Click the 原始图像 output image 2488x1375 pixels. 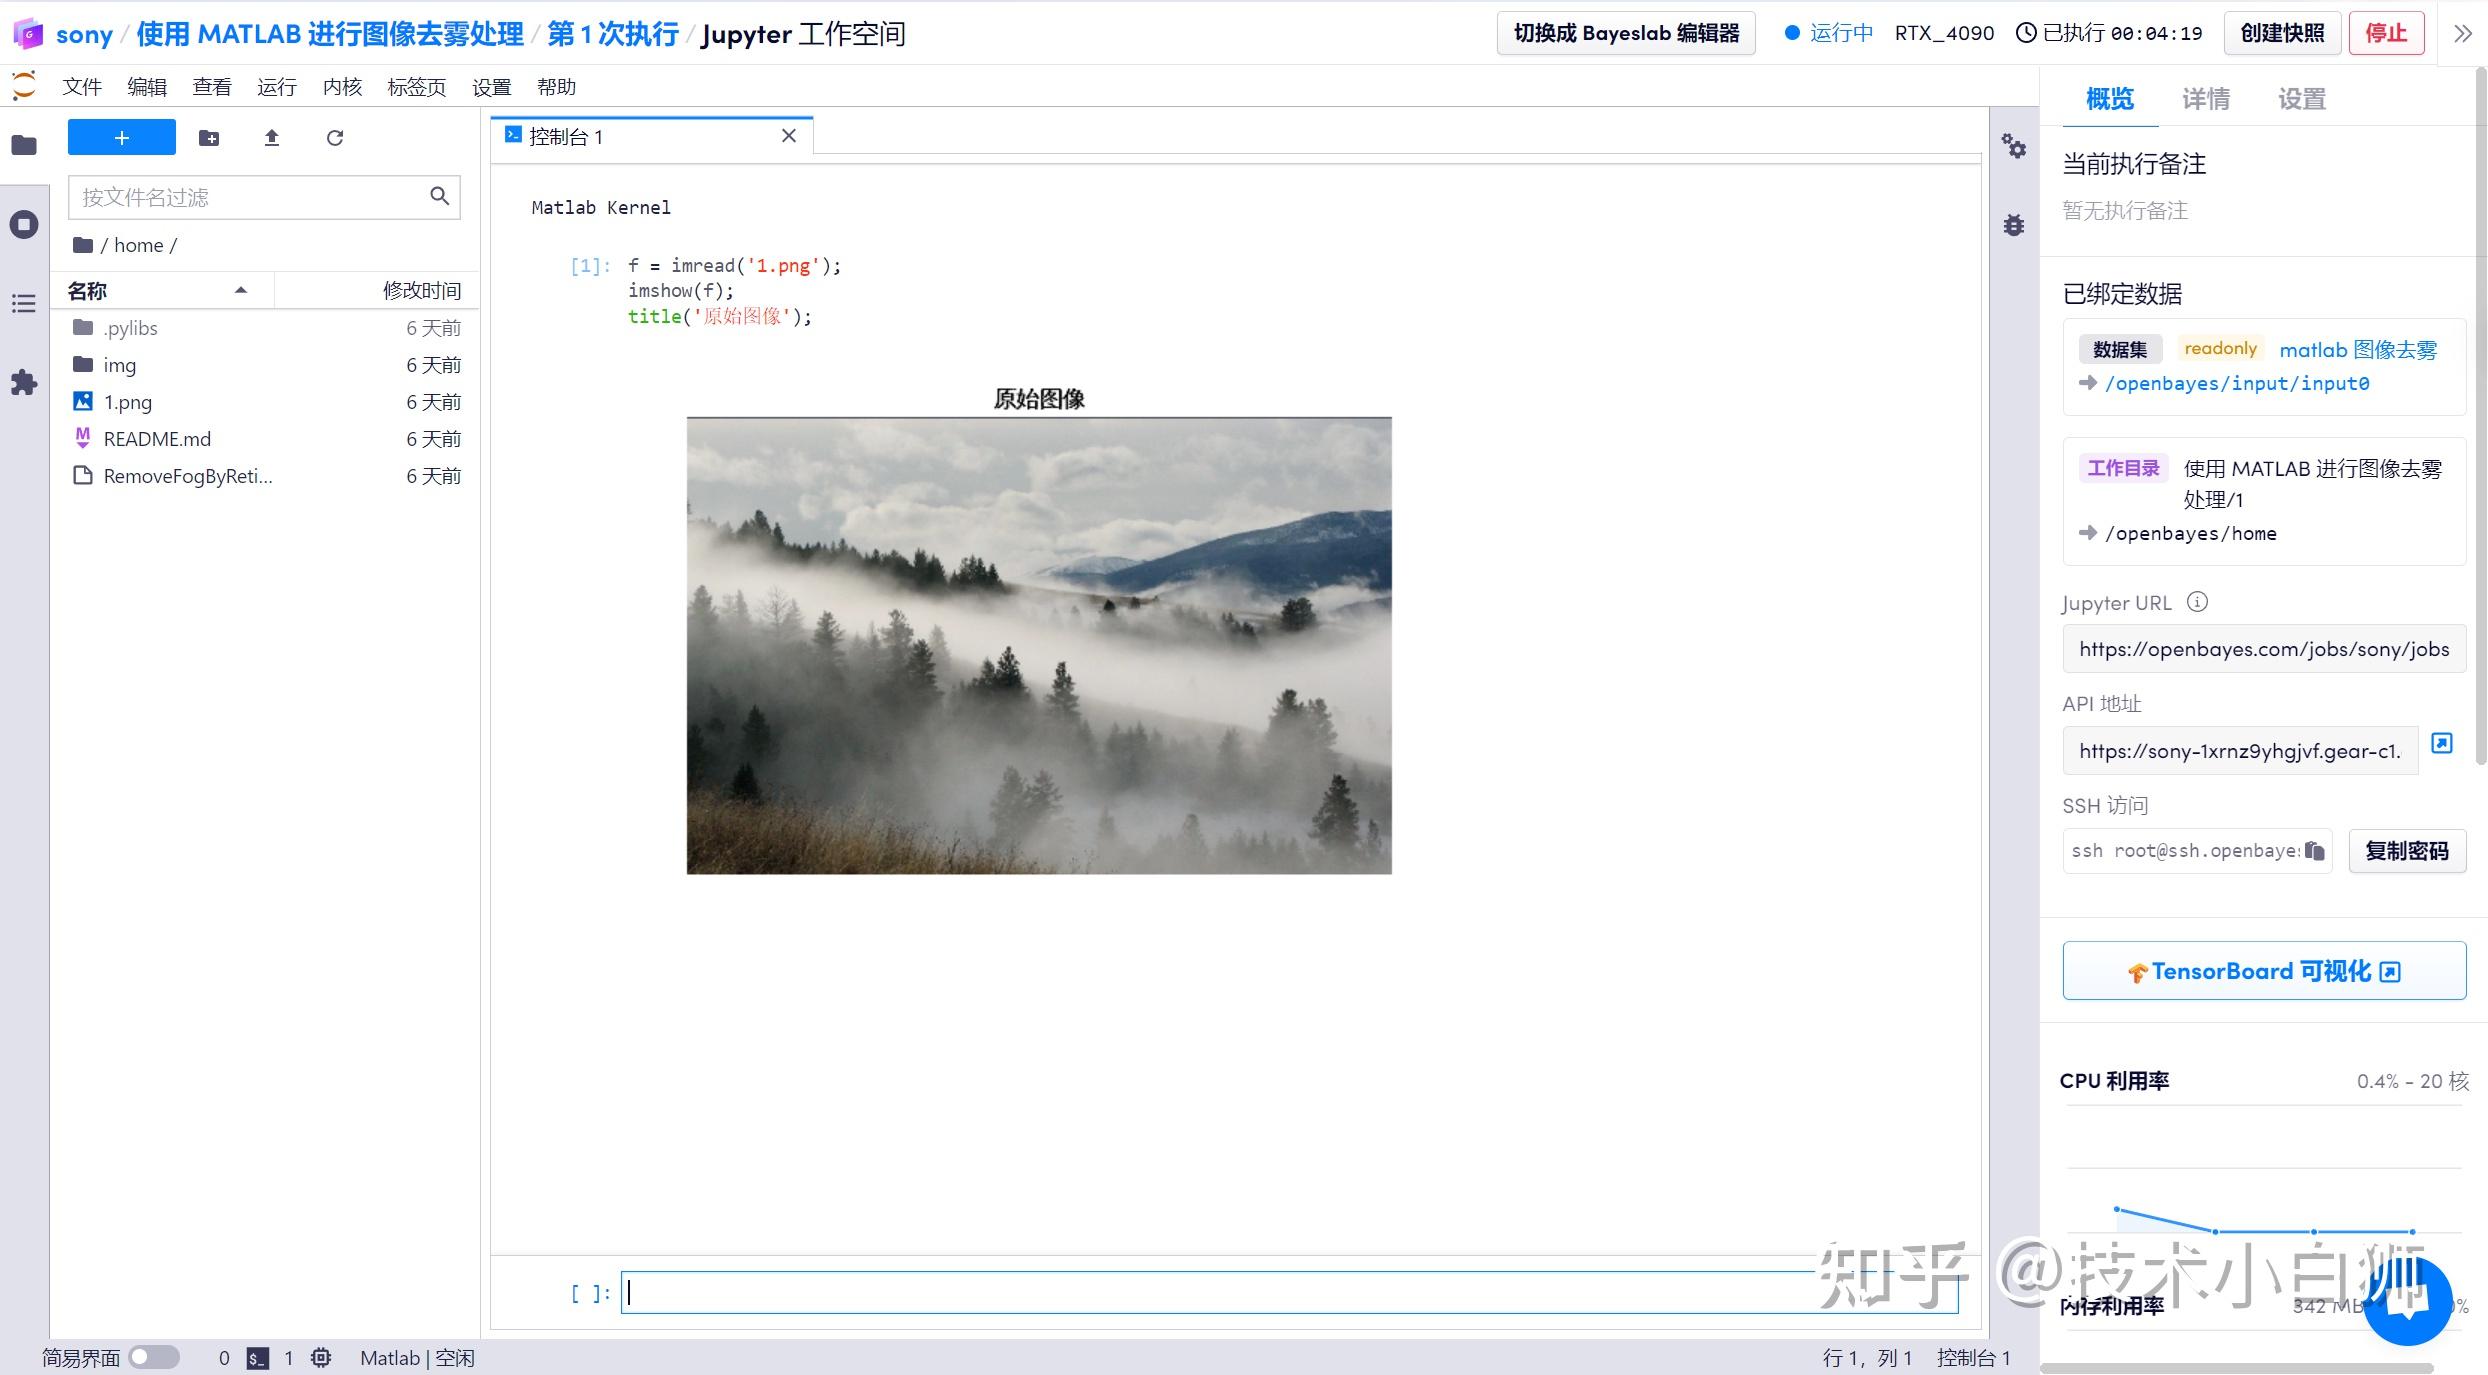[x=1039, y=645]
